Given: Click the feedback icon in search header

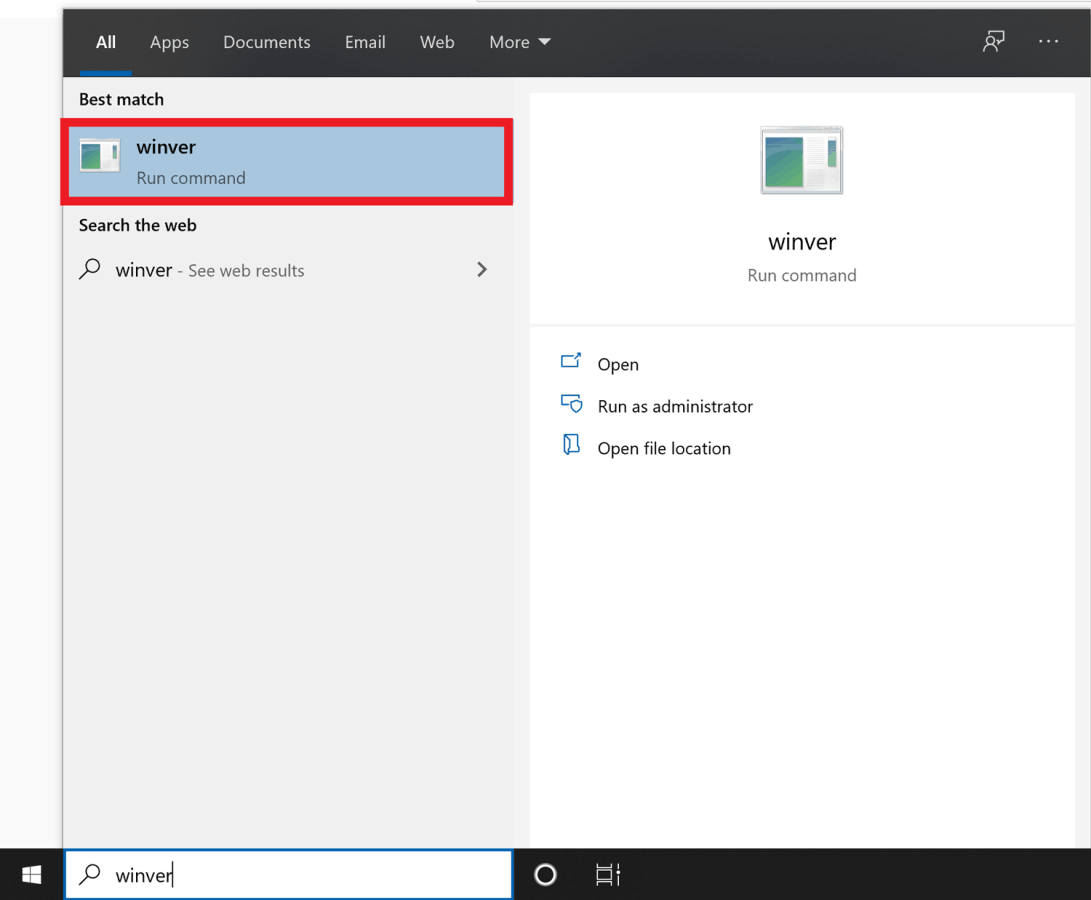Looking at the screenshot, I should tap(993, 42).
